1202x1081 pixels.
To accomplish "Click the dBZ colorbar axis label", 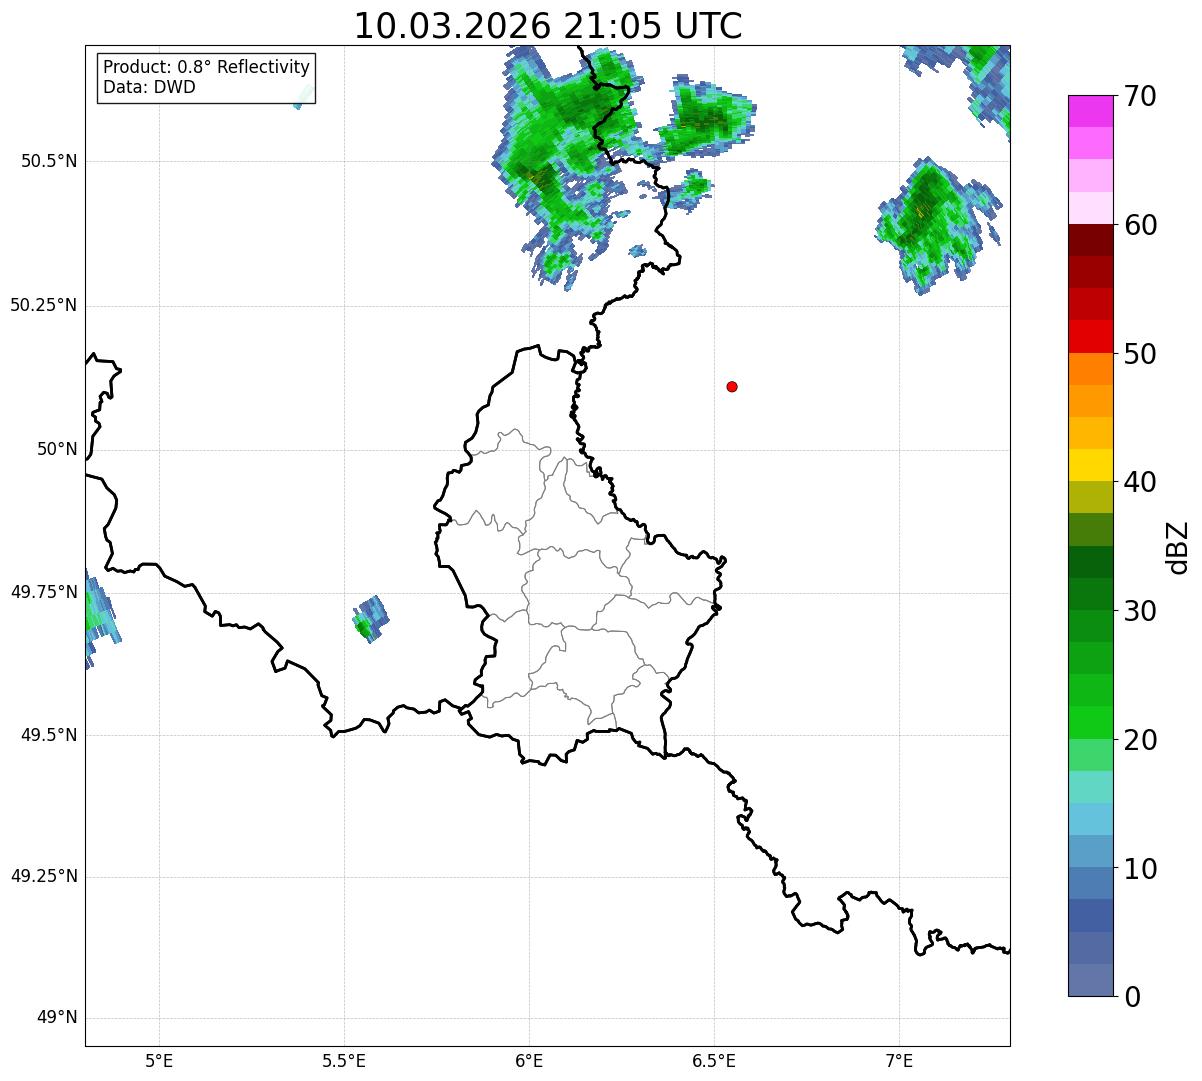I will click(1178, 547).
